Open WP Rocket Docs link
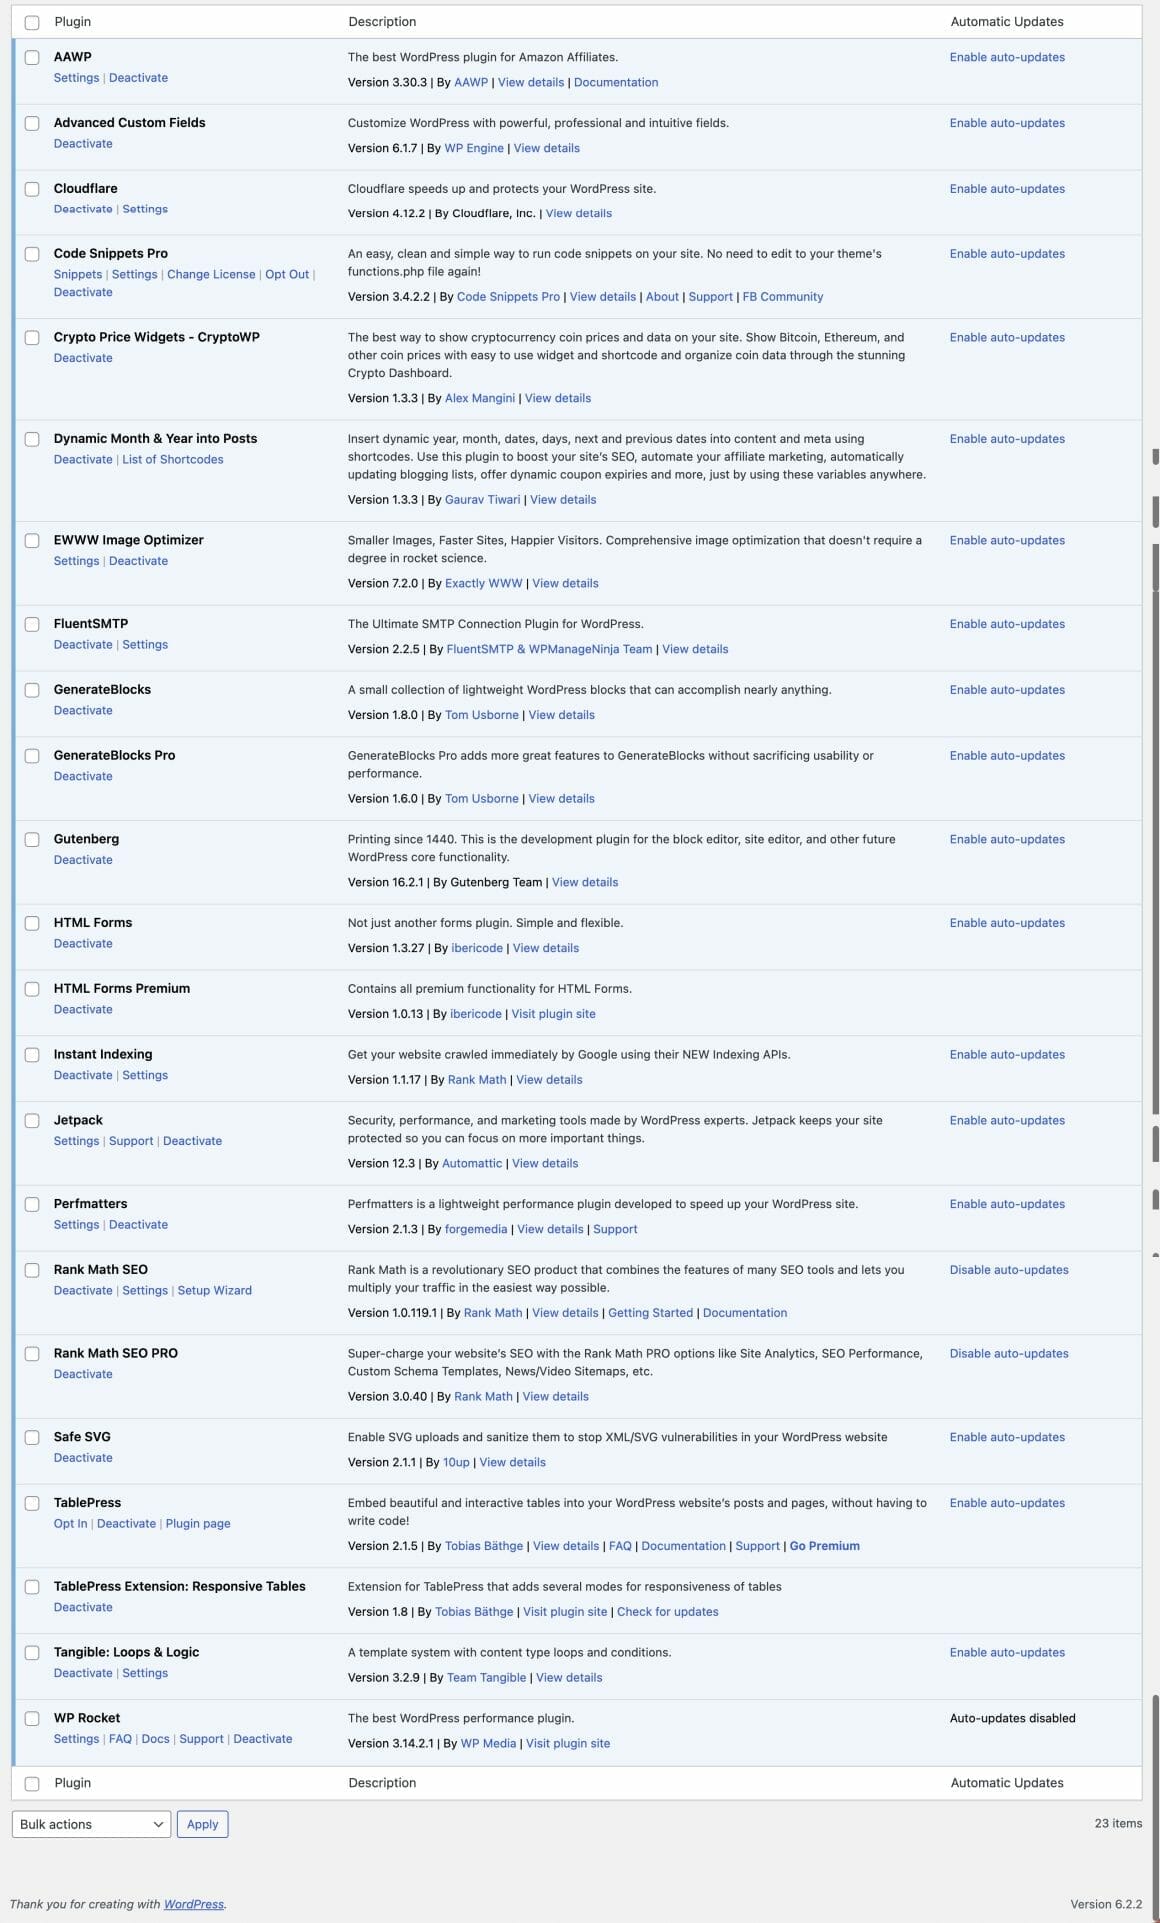This screenshot has height=1923, width=1160. tap(155, 1739)
